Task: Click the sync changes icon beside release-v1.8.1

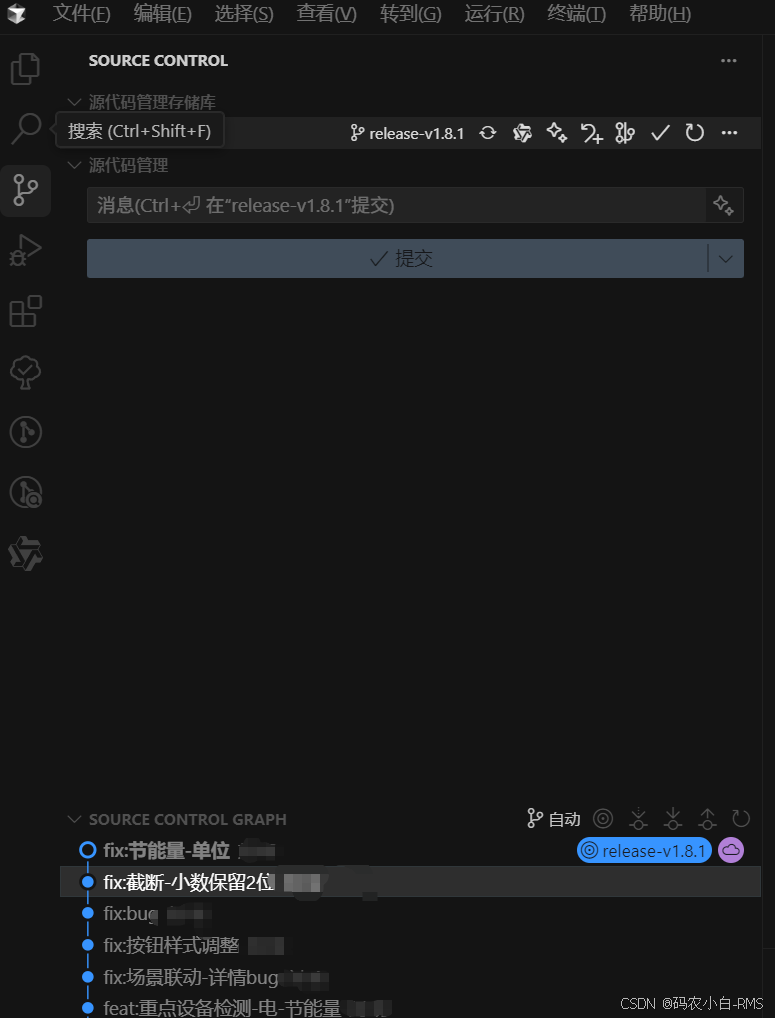Action: click(487, 133)
